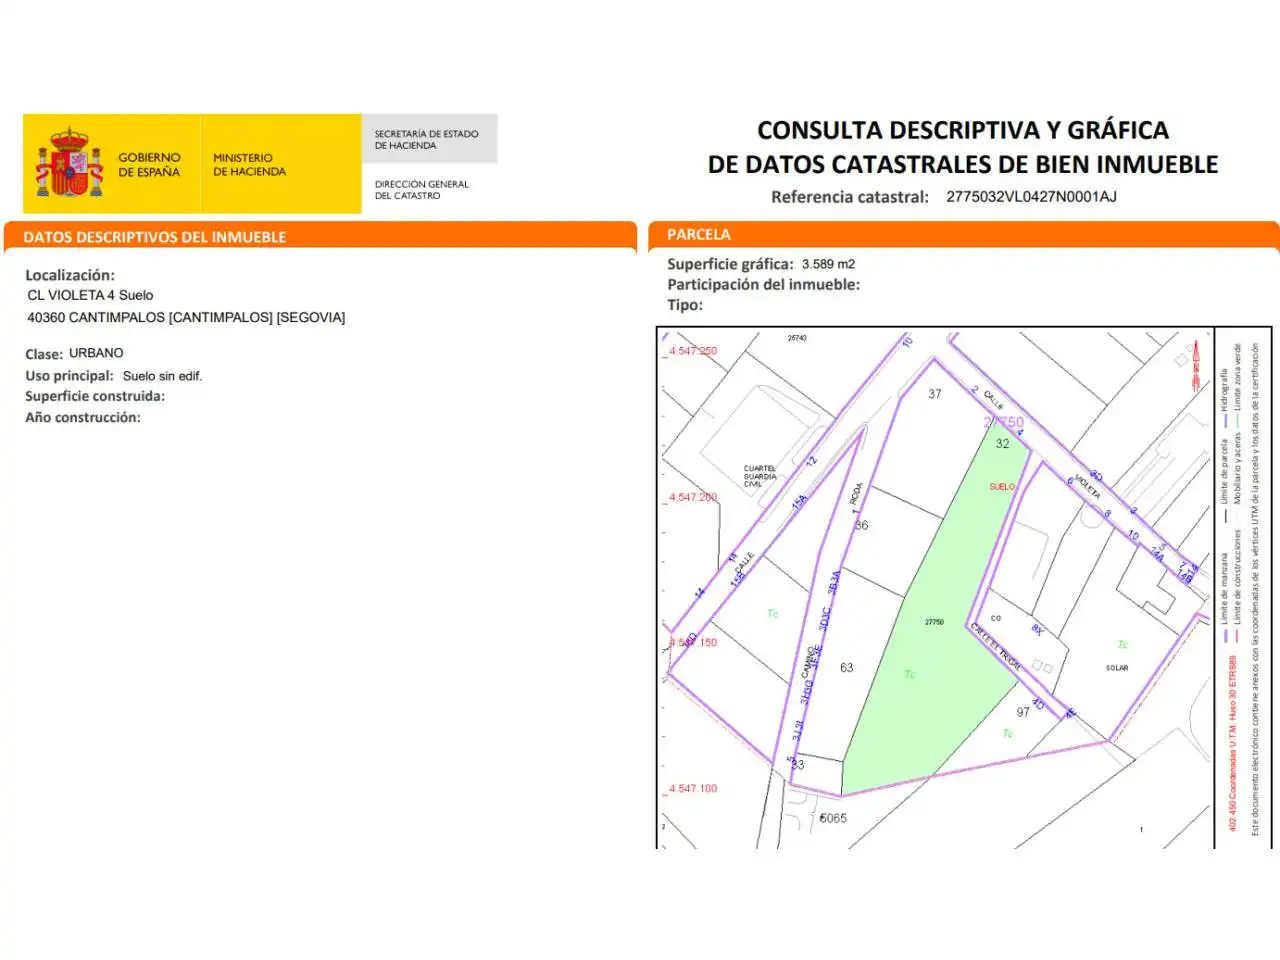Click the 'Año construcción:' label

tap(82, 417)
